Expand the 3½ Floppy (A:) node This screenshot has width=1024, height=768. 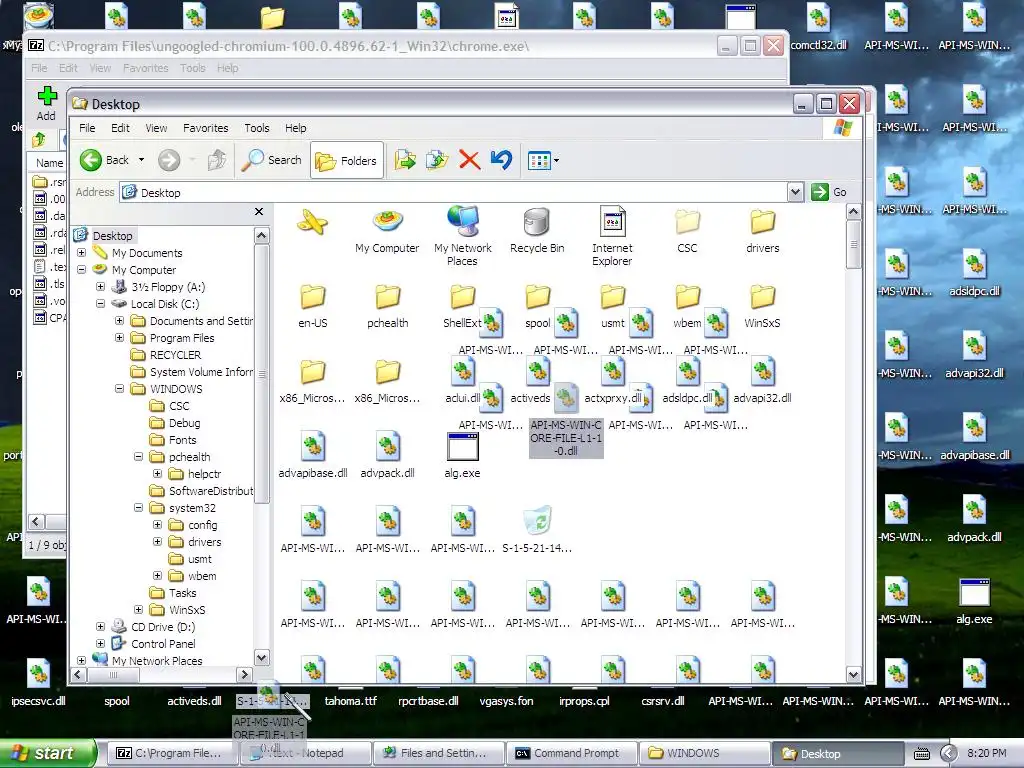coord(101,287)
